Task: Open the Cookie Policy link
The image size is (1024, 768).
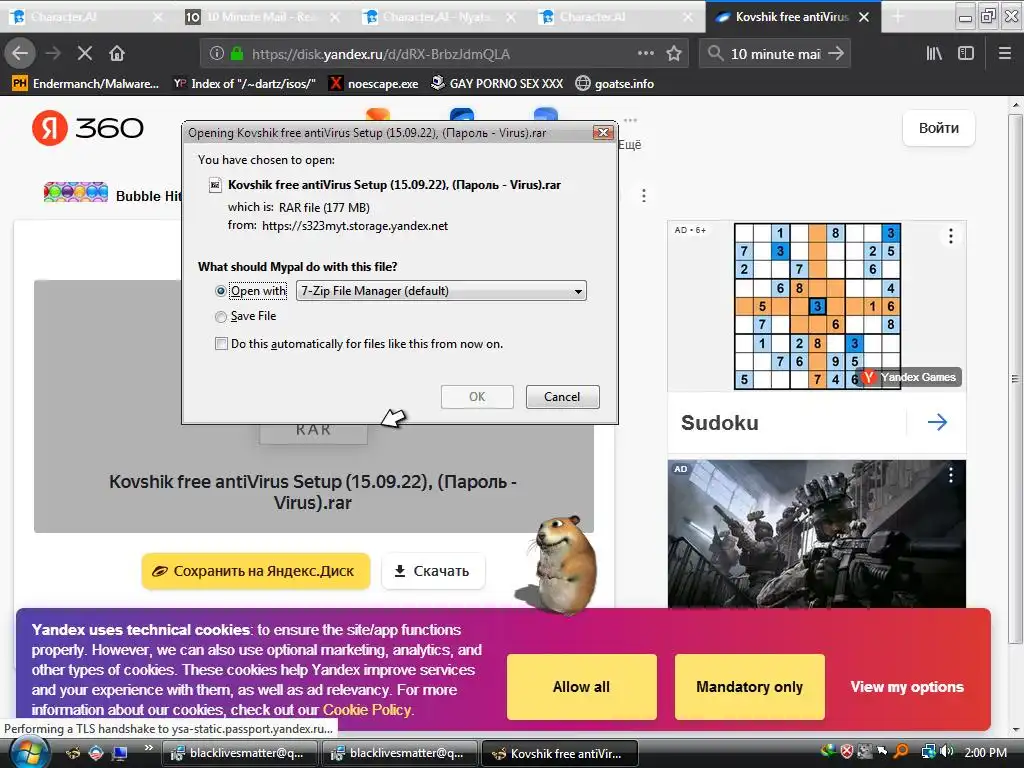Action: pos(367,710)
